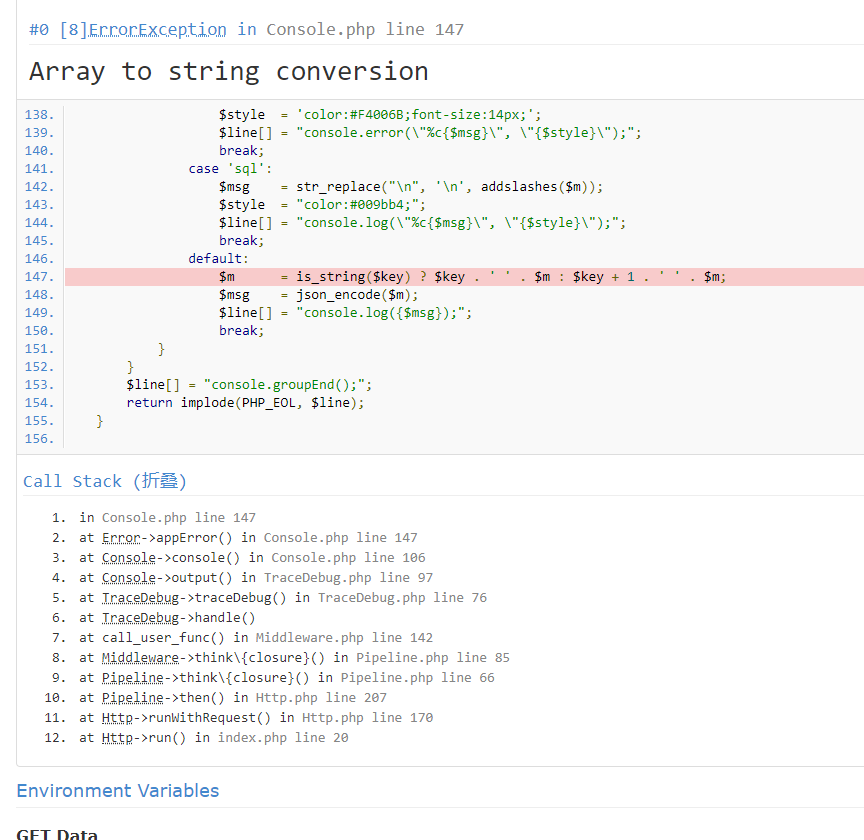Click Http in the Http->runWithRequest() stack row

(x=117, y=718)
